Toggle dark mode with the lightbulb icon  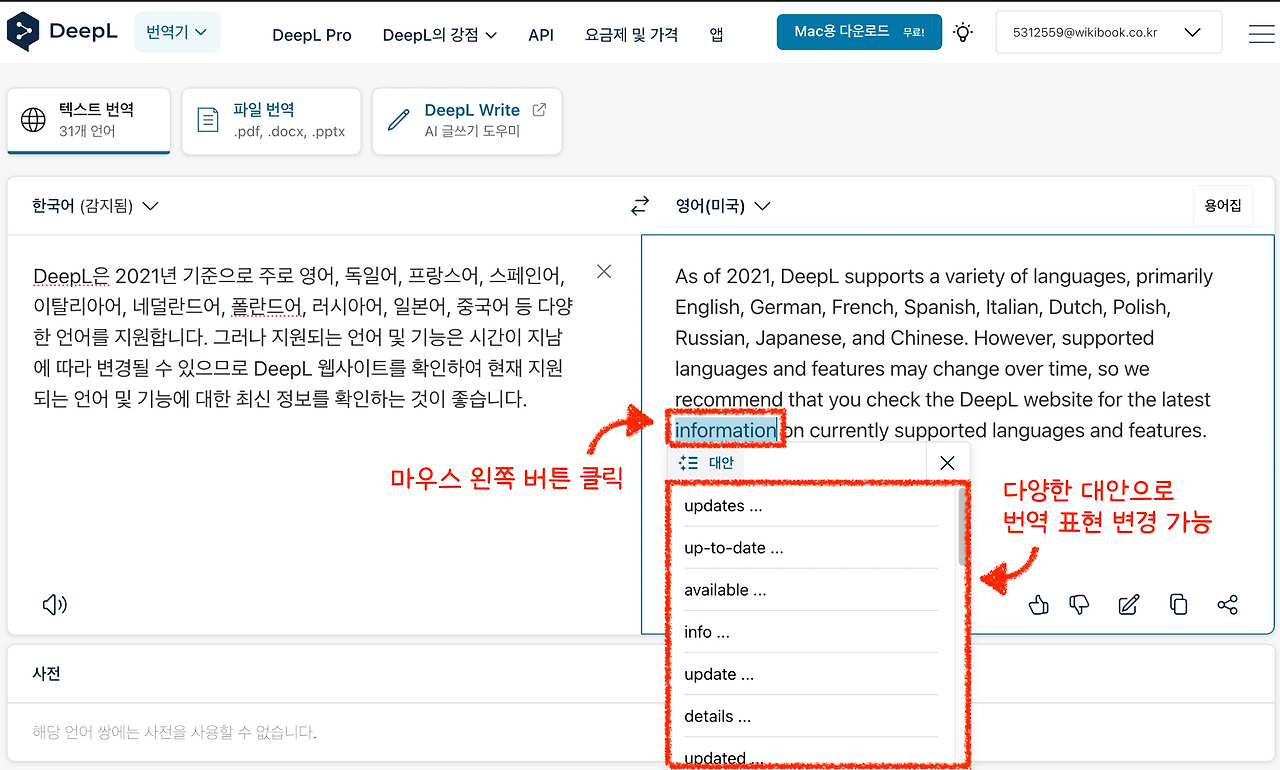[963, 32]
